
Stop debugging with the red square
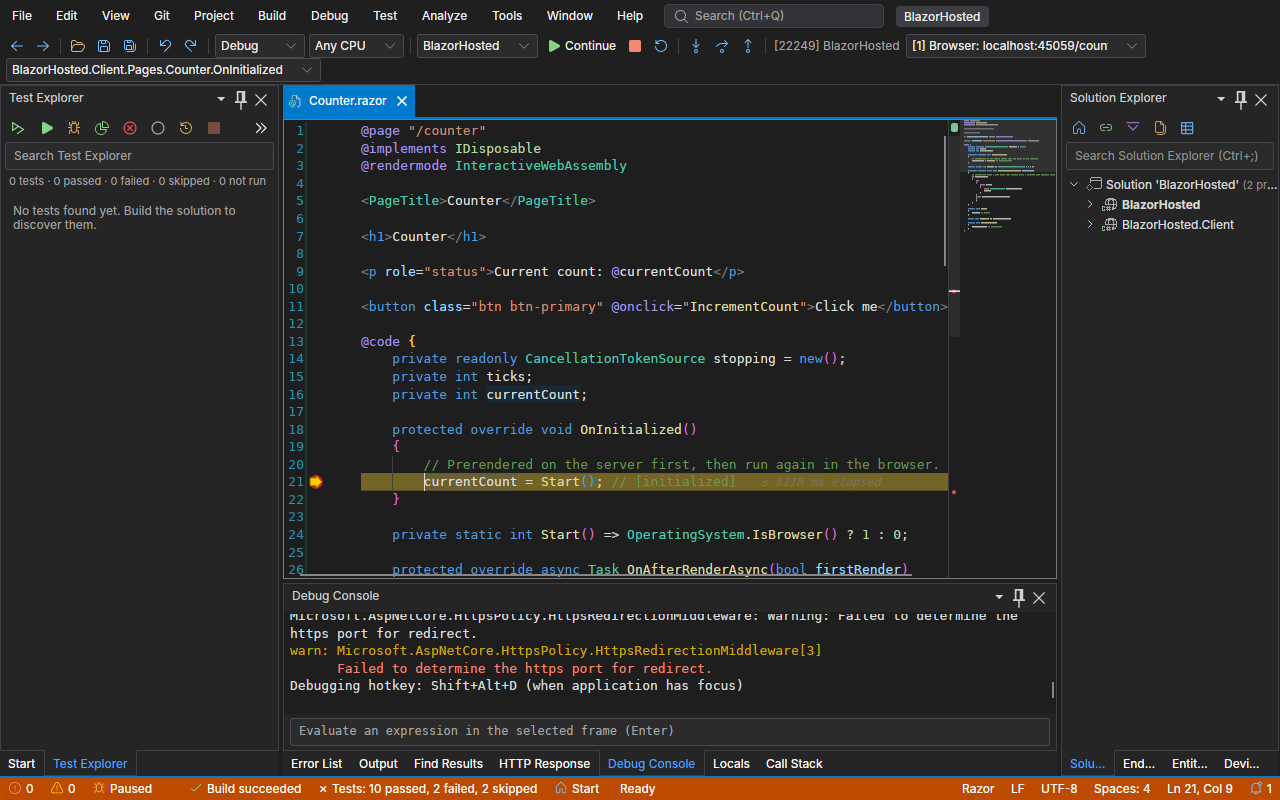(635, 46)
